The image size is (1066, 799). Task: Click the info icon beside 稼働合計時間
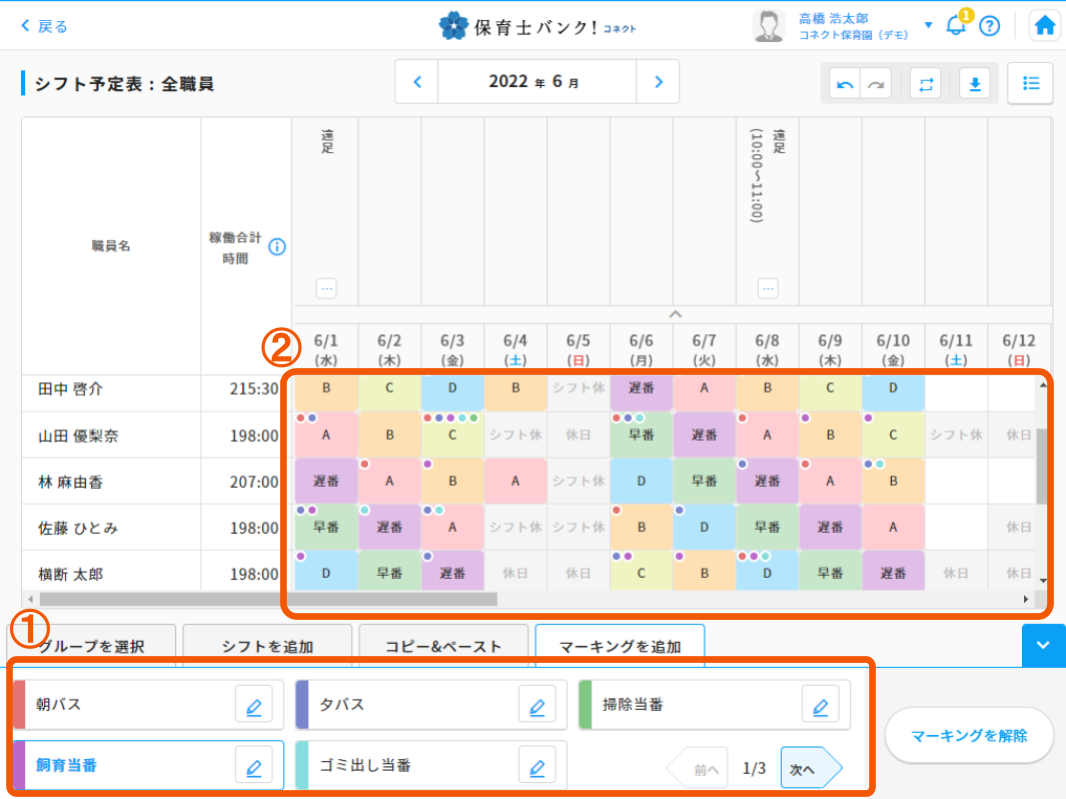(x=277, y=247)
